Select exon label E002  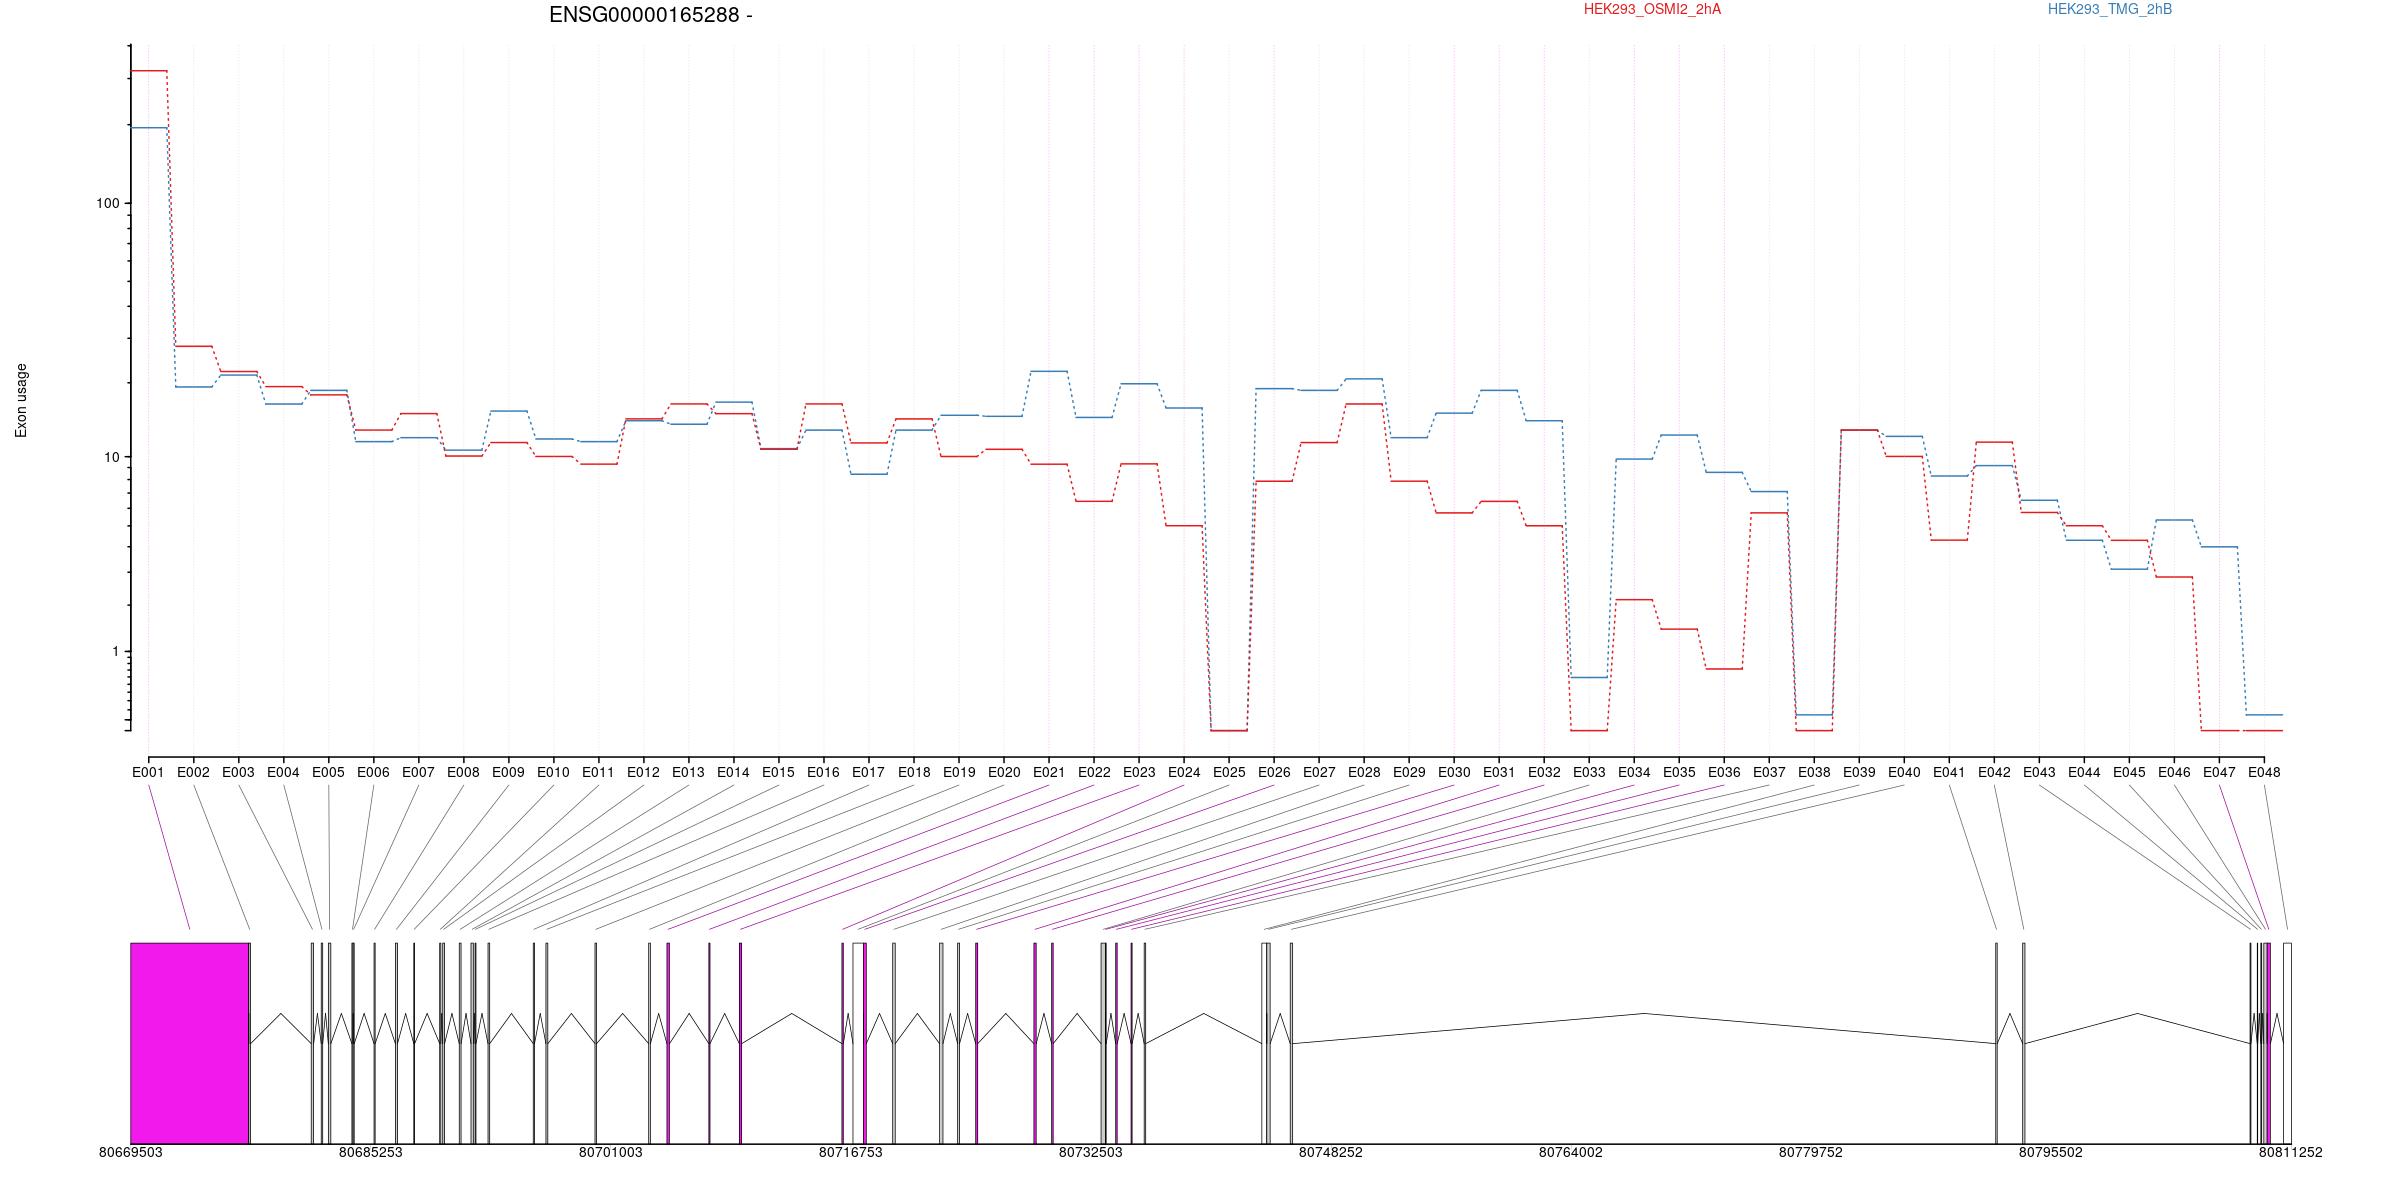click(x=193, y=772)
